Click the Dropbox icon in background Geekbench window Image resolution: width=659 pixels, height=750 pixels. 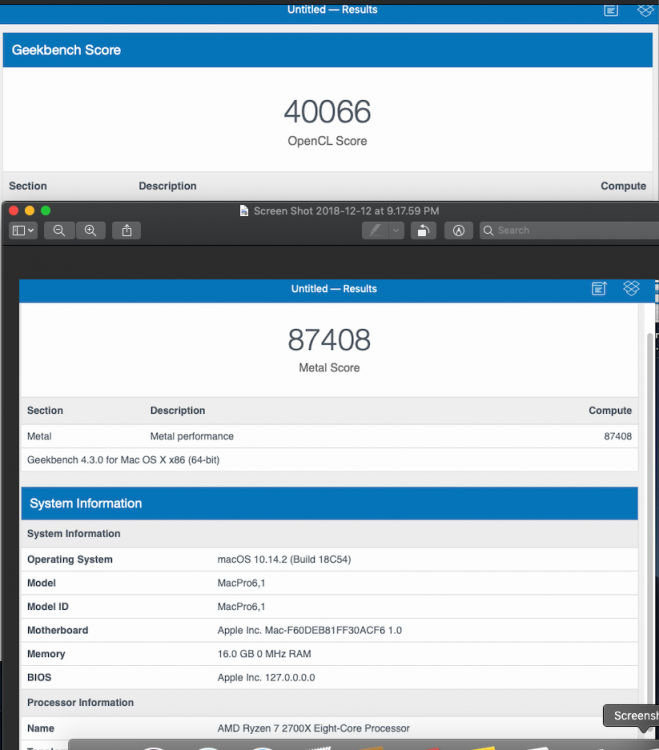pos(645,10)
